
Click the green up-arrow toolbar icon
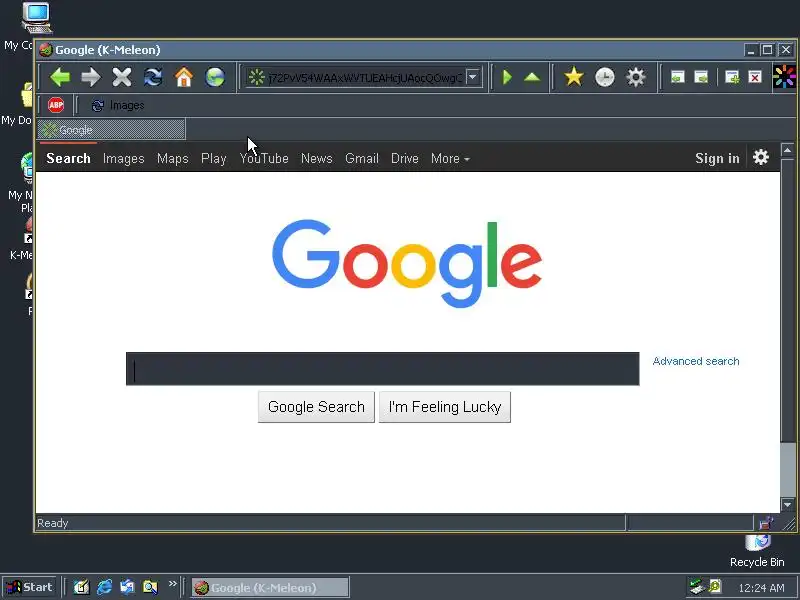point(532,77)
